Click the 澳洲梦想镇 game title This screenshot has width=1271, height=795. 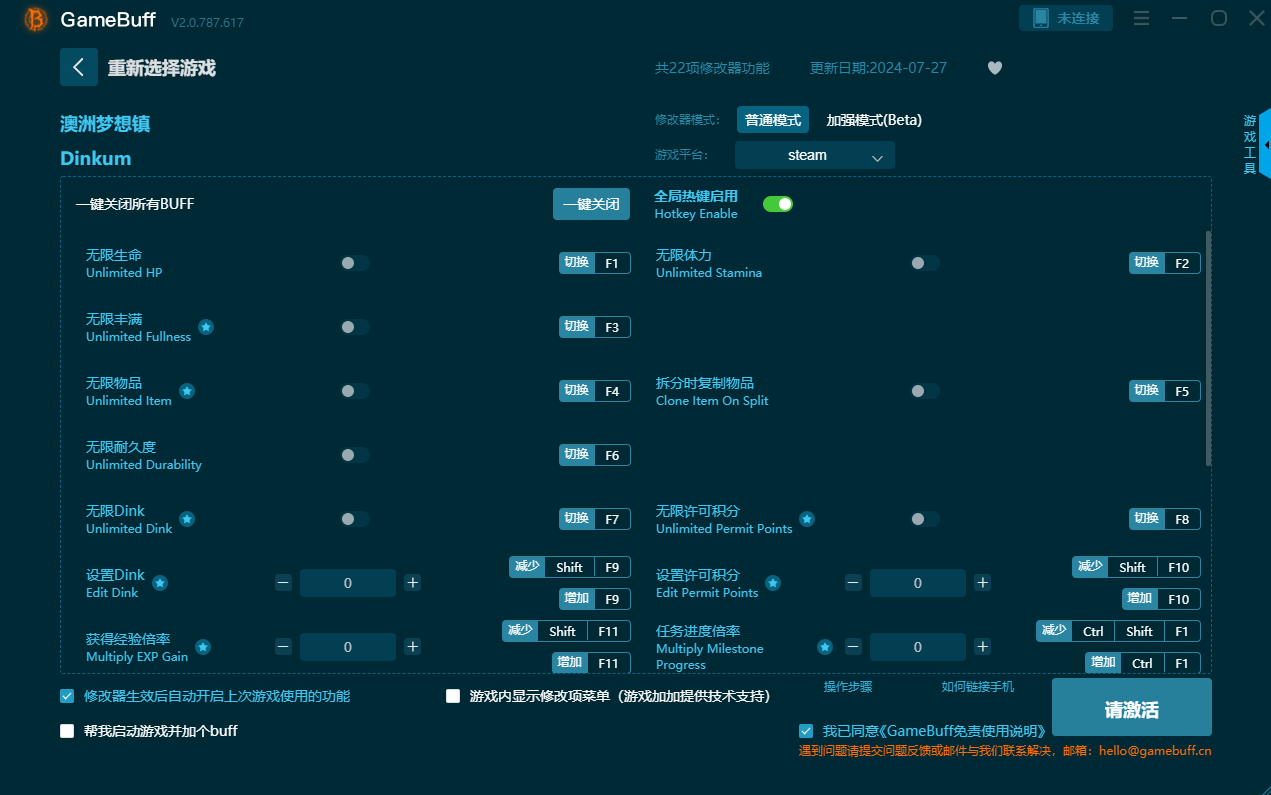click(105, 124)
